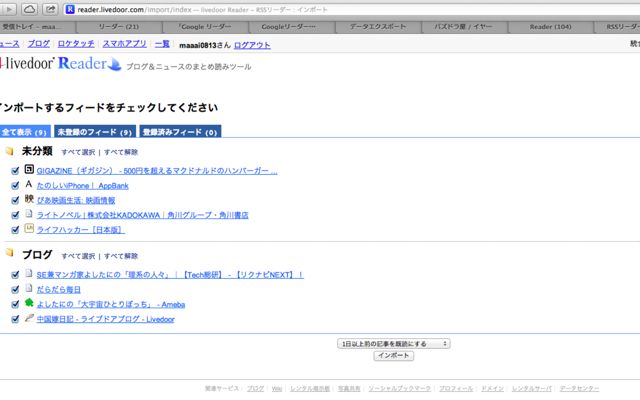Click the SE兼マンガ家 feed page icon
This screenshot has height=400, width=640.
tap(29, 273)
